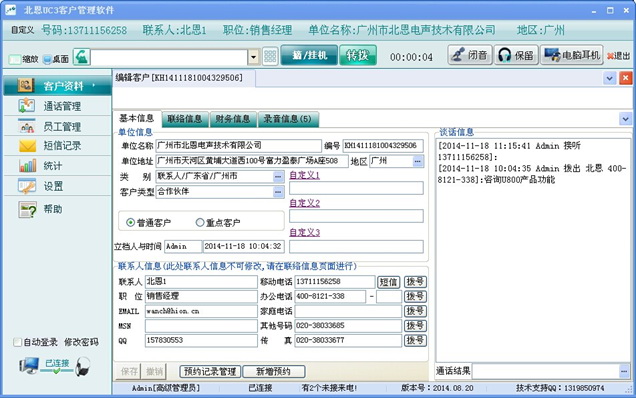Close the 编辑客户 tab with red X
Viewport: 636px width, 398px height.
[625, 78]
